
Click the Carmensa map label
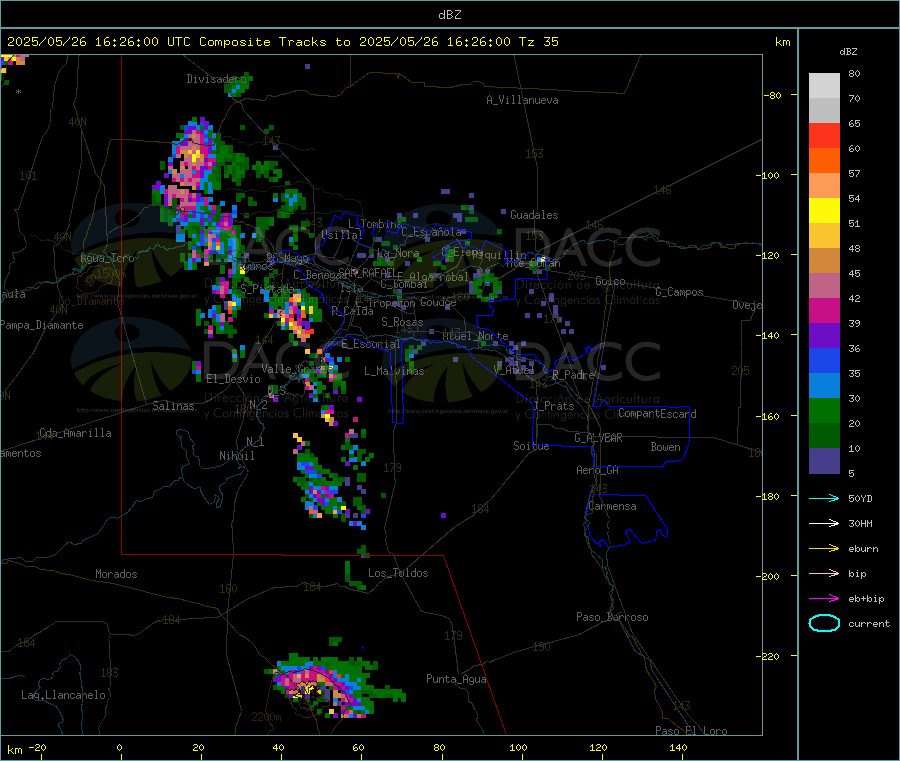(x=612, y=506)
